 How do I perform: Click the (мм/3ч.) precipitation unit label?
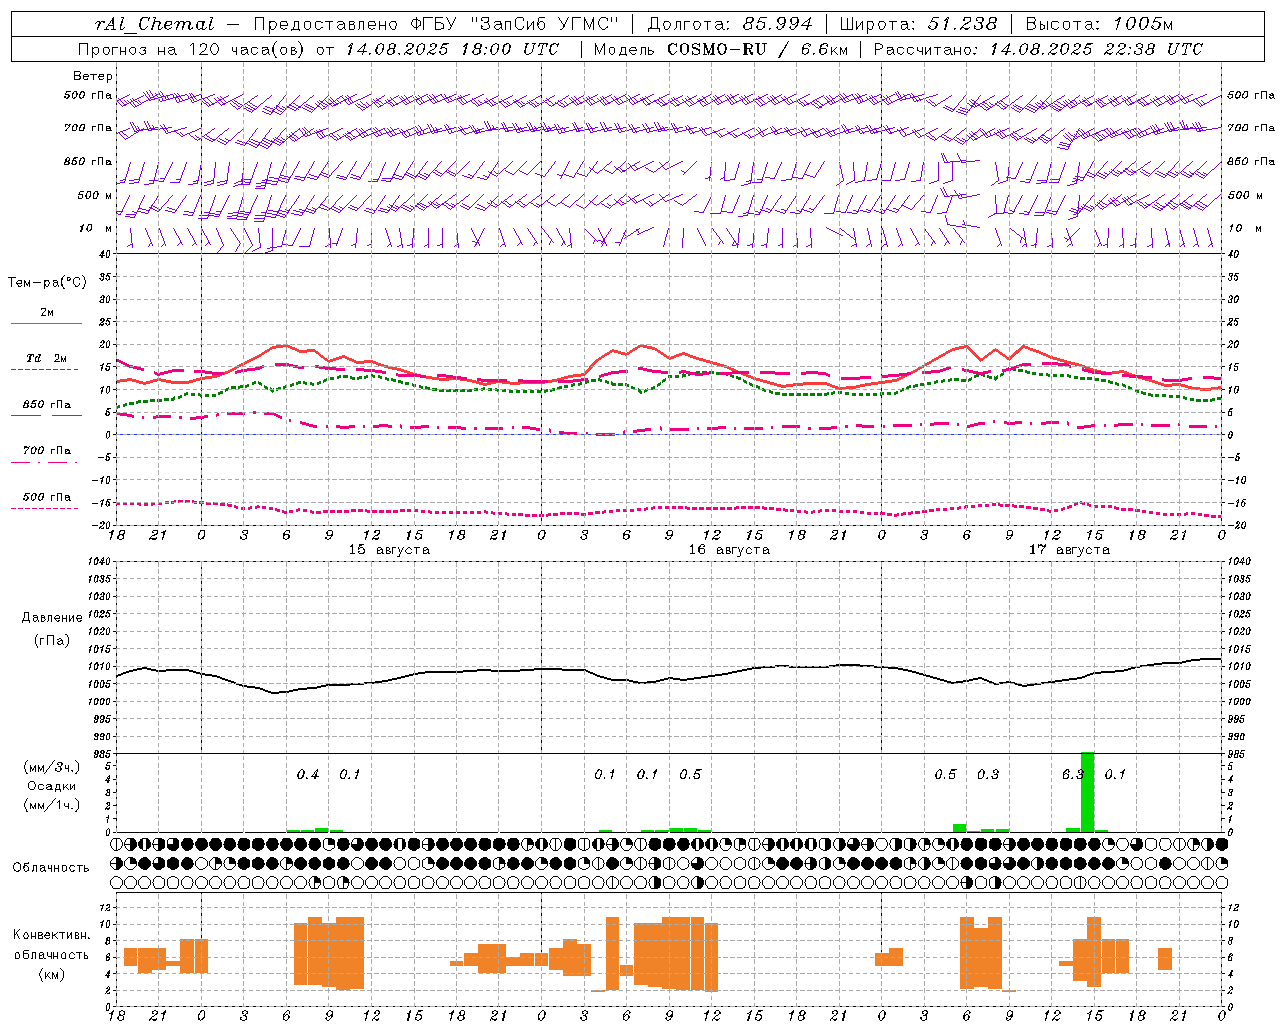click(51, 767)
